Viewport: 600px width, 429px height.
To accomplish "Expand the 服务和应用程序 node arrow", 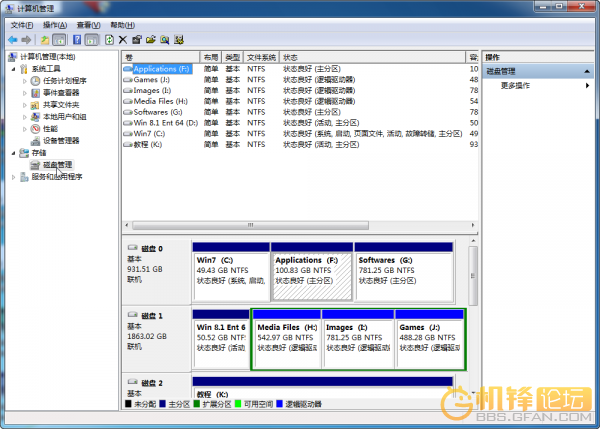I will pos(13,177).
